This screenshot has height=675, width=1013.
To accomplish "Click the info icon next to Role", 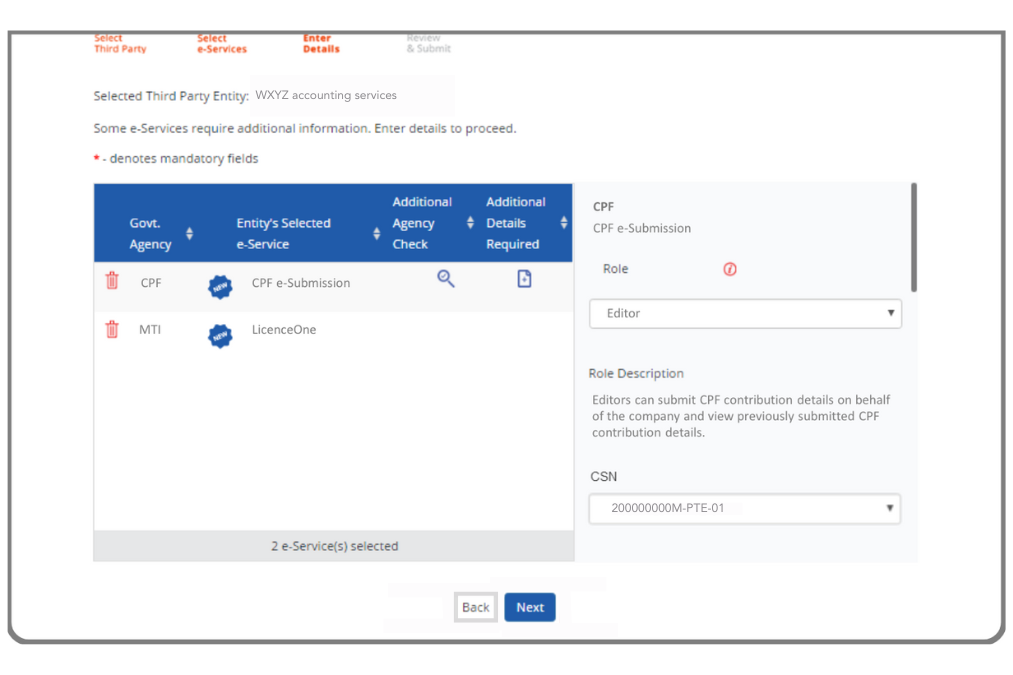I will 729,269.
